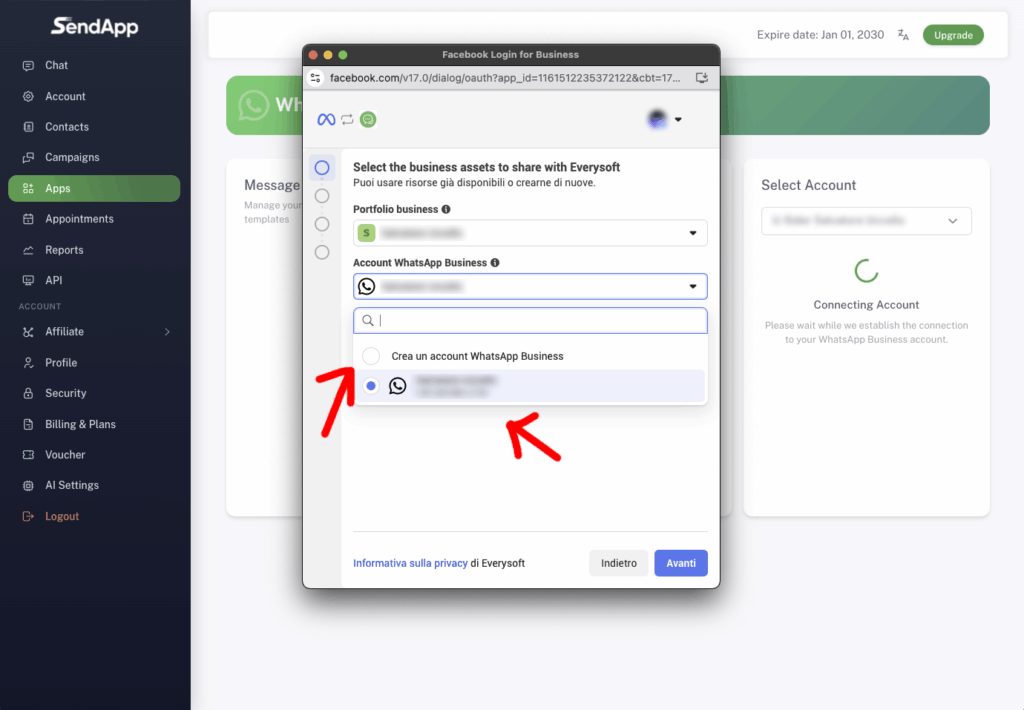Click the language translate icon
Screen dimensions: 1024x710
pyautogui.click(x=903, y=35)
